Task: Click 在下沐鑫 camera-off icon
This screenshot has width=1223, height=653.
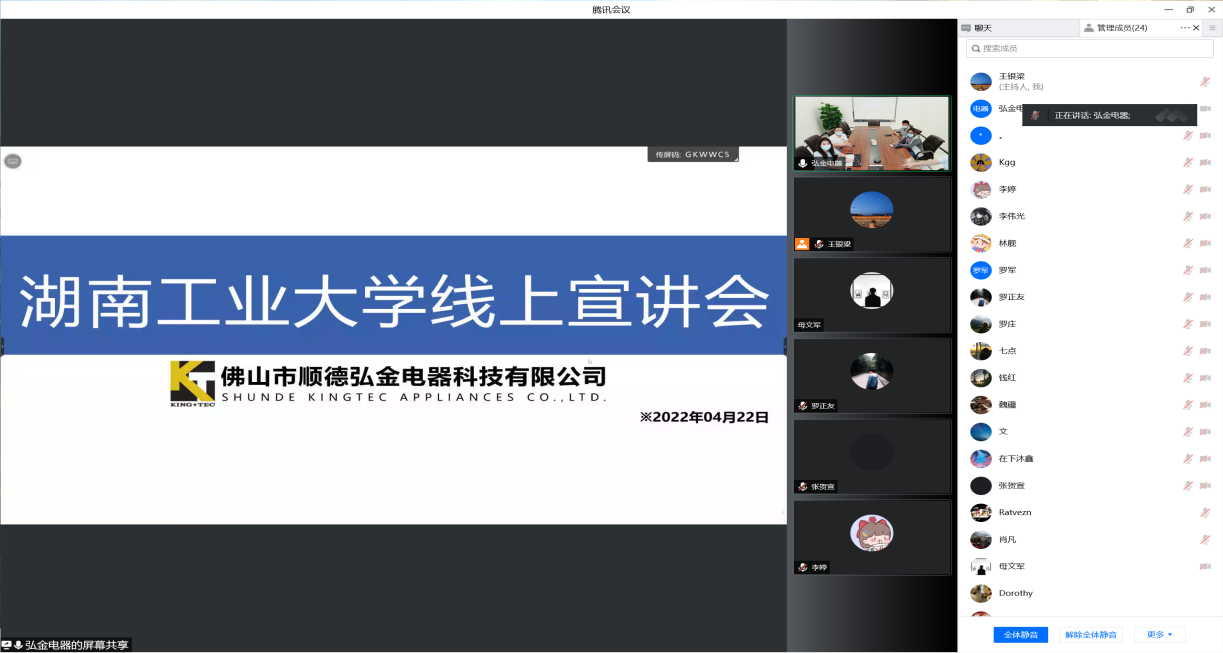Action: pyautogui.click(x=1205, y=459)
